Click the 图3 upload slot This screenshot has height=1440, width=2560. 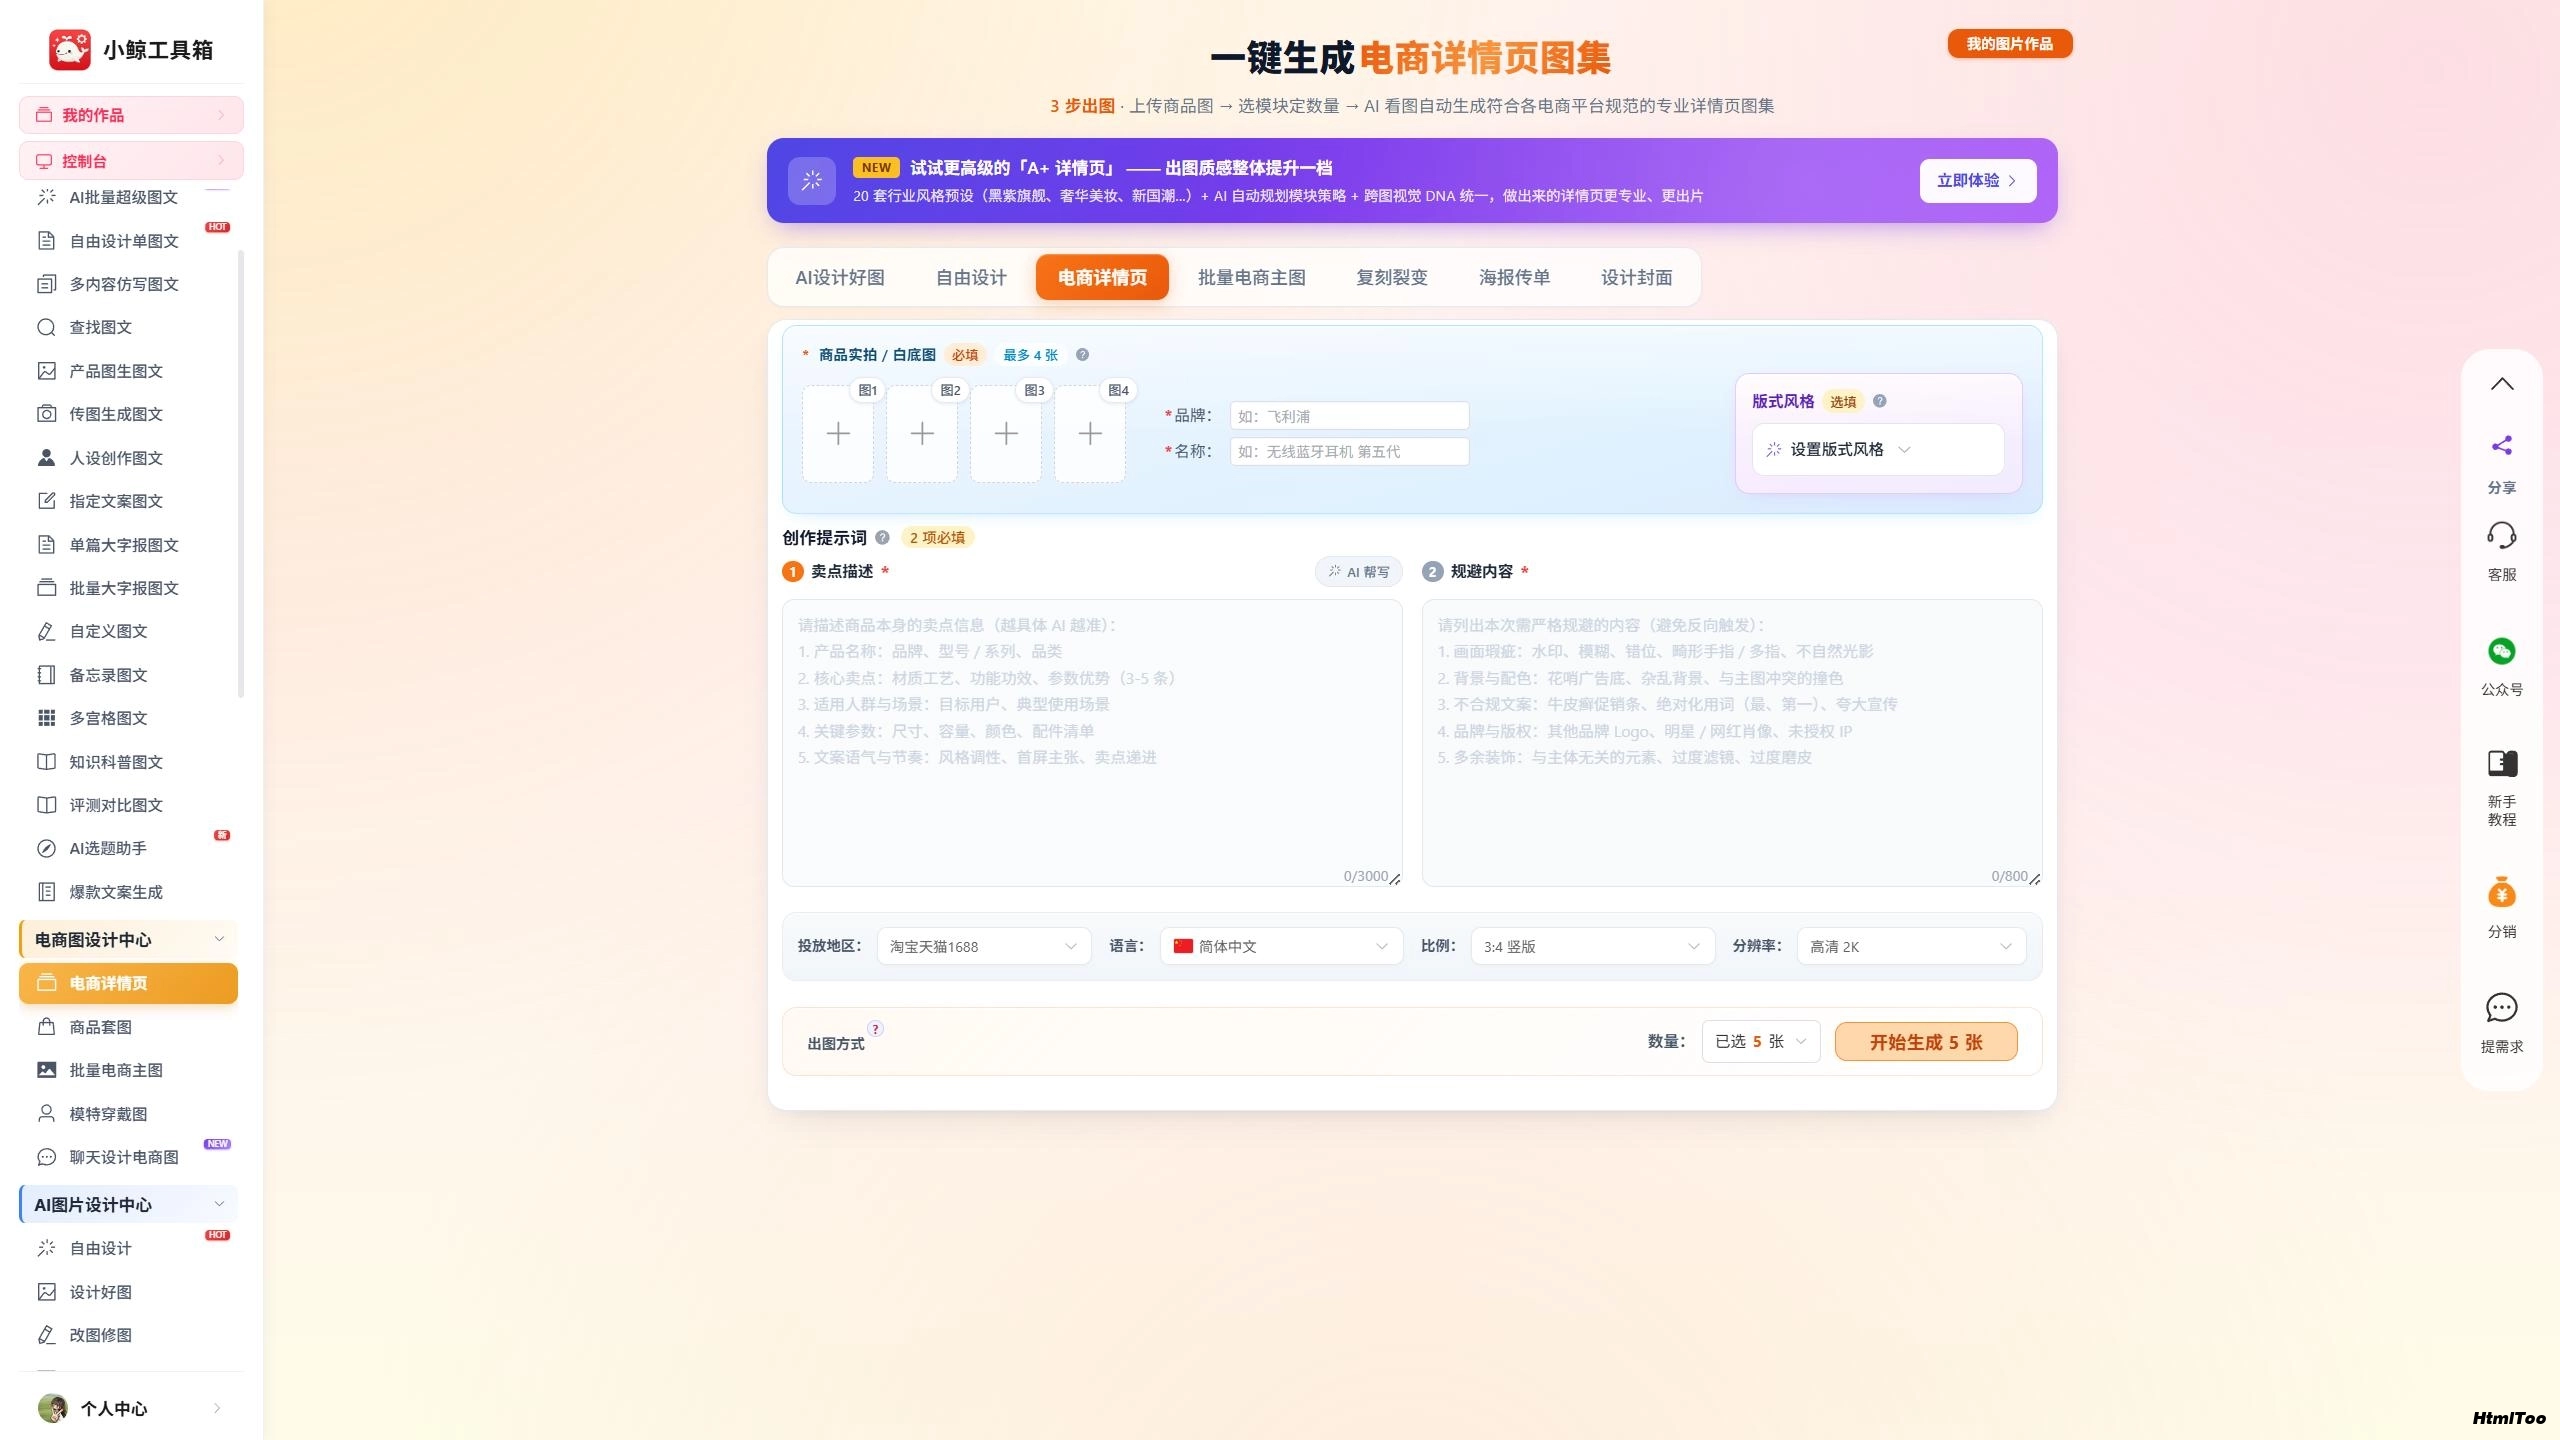coord(1006,434)
